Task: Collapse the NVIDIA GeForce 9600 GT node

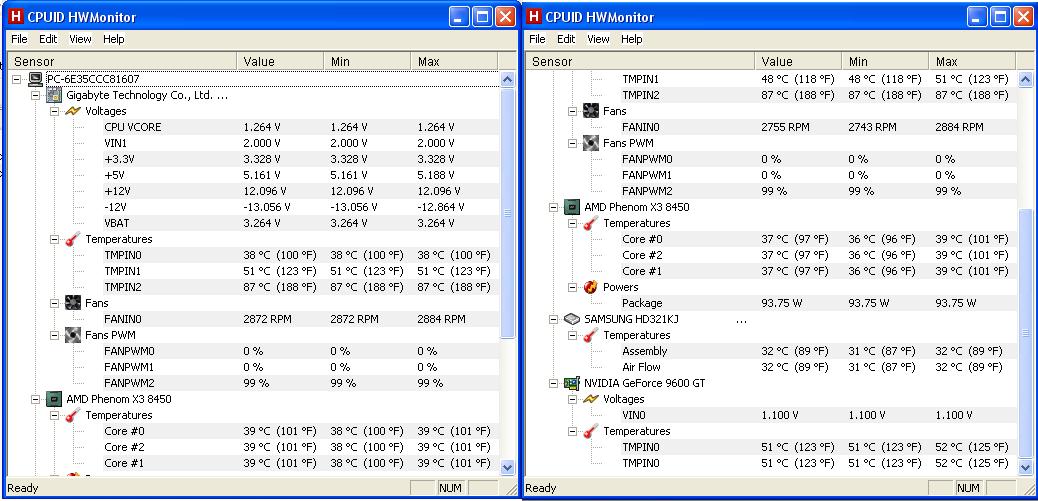Action: click(553, 383)
